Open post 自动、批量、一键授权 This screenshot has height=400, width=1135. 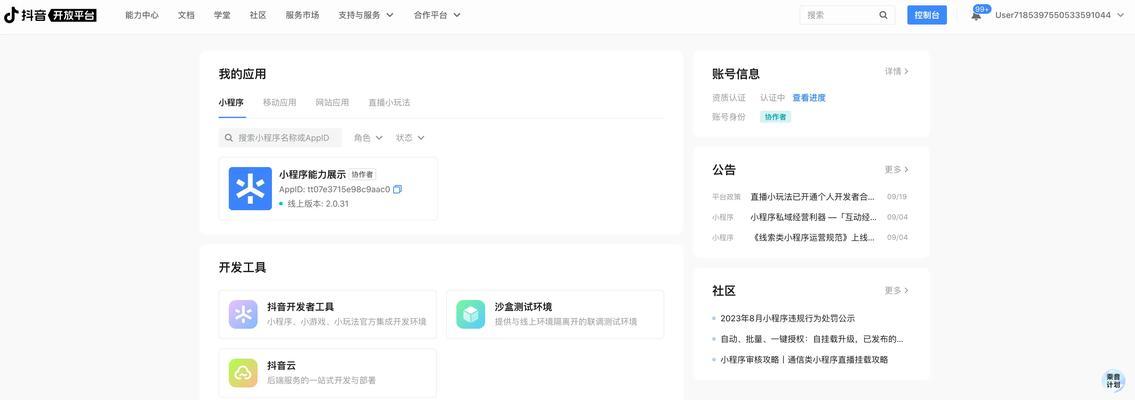[811, 339]
